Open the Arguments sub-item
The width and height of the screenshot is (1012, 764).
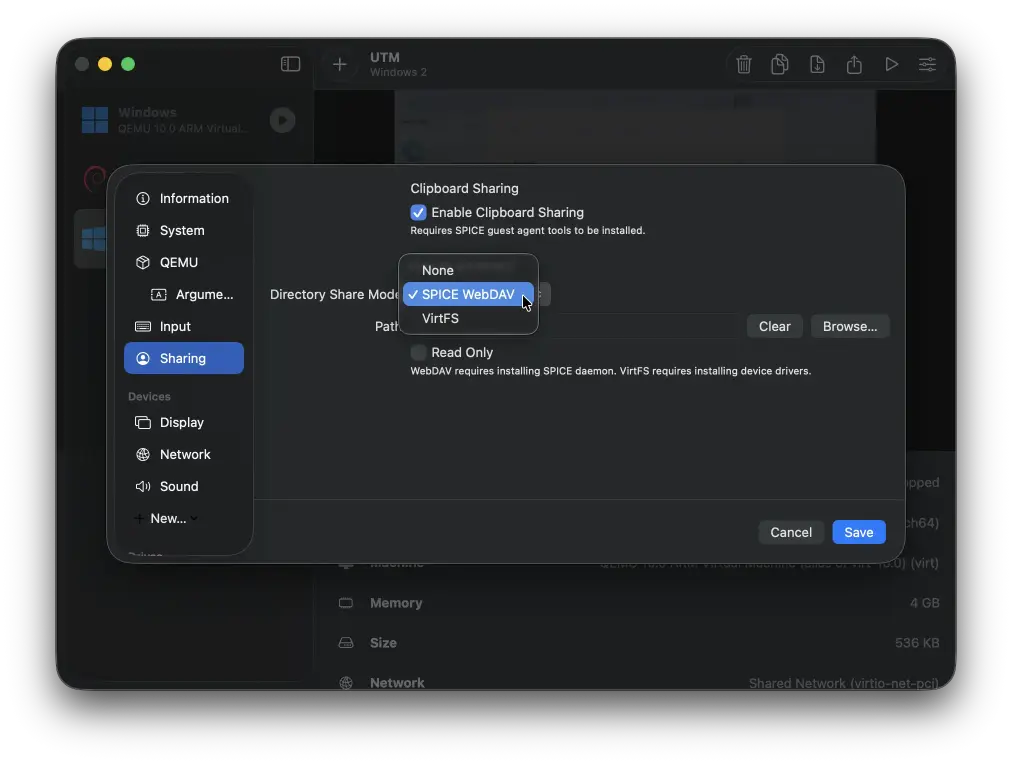pos(192,294)
